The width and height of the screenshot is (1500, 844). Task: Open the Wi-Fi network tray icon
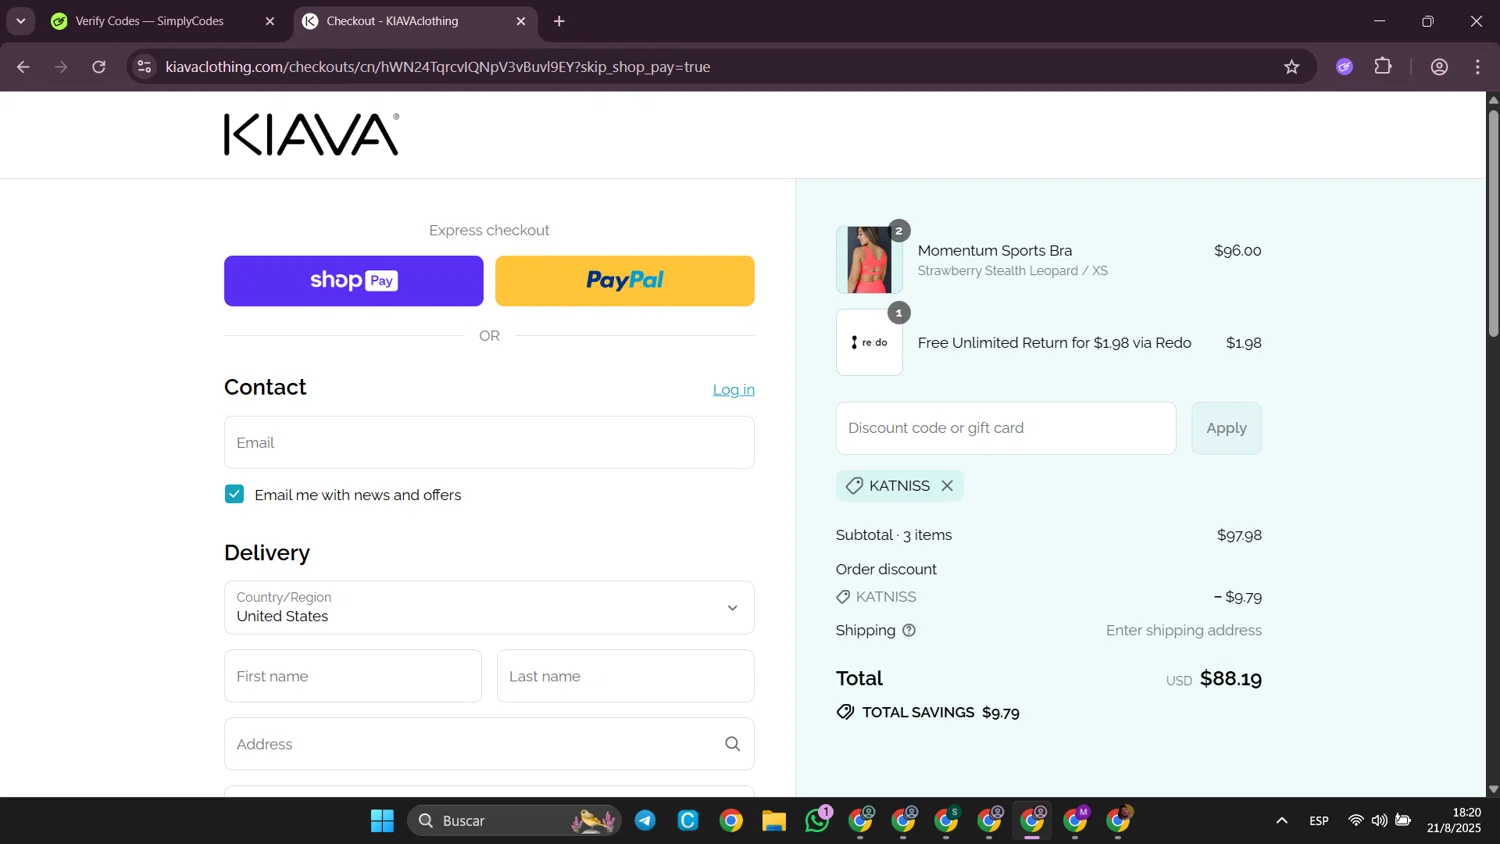1355,821
